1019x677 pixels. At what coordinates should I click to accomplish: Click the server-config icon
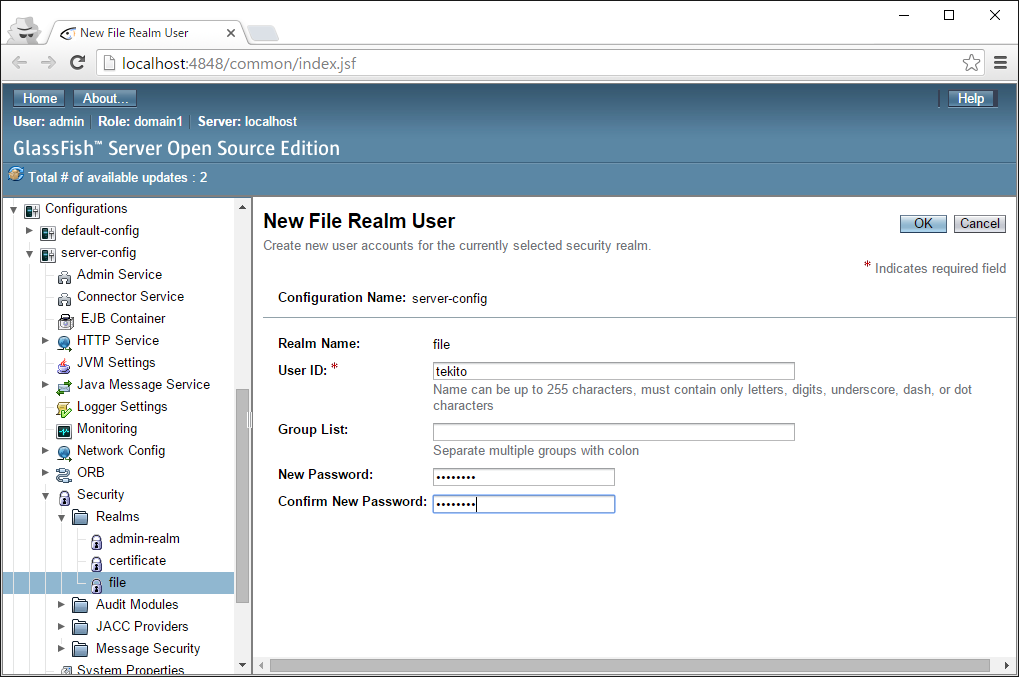(x=47, y=255)
